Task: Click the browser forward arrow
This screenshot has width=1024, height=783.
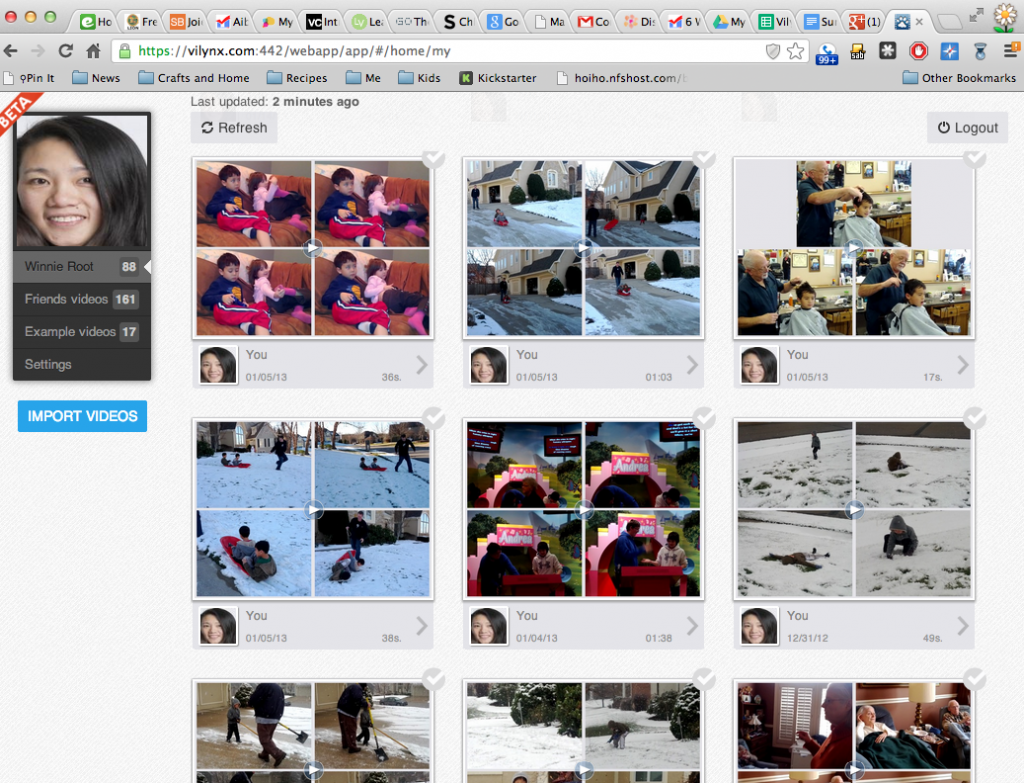Action: click(38, 51)
